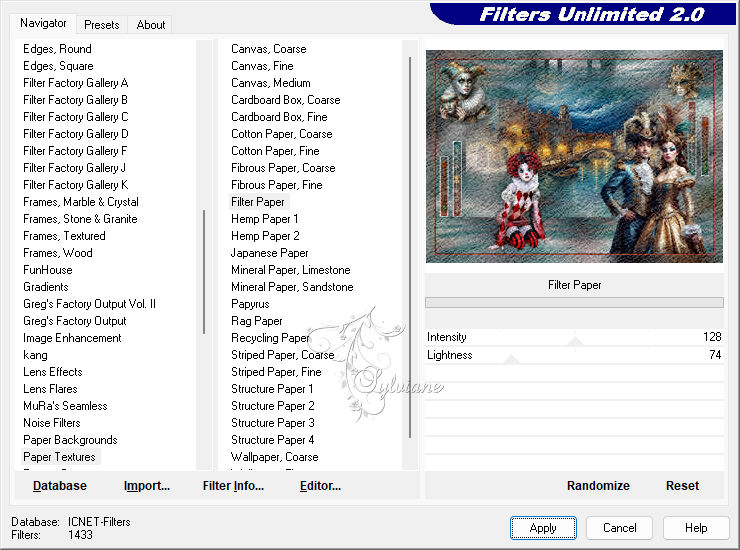Choose the Canvas, Fine filter

[262, 66]
